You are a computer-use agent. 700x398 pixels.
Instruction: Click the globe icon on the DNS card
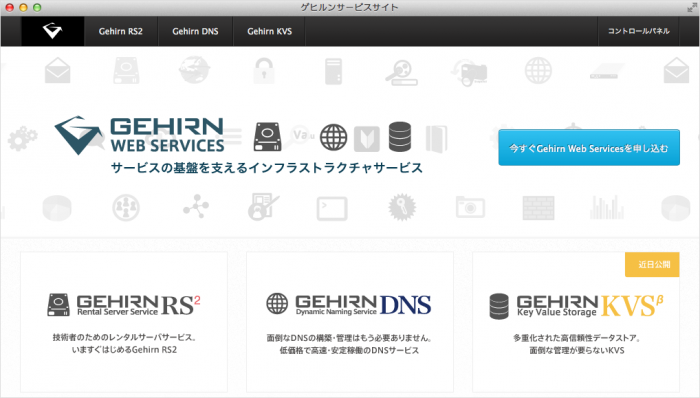277,304
